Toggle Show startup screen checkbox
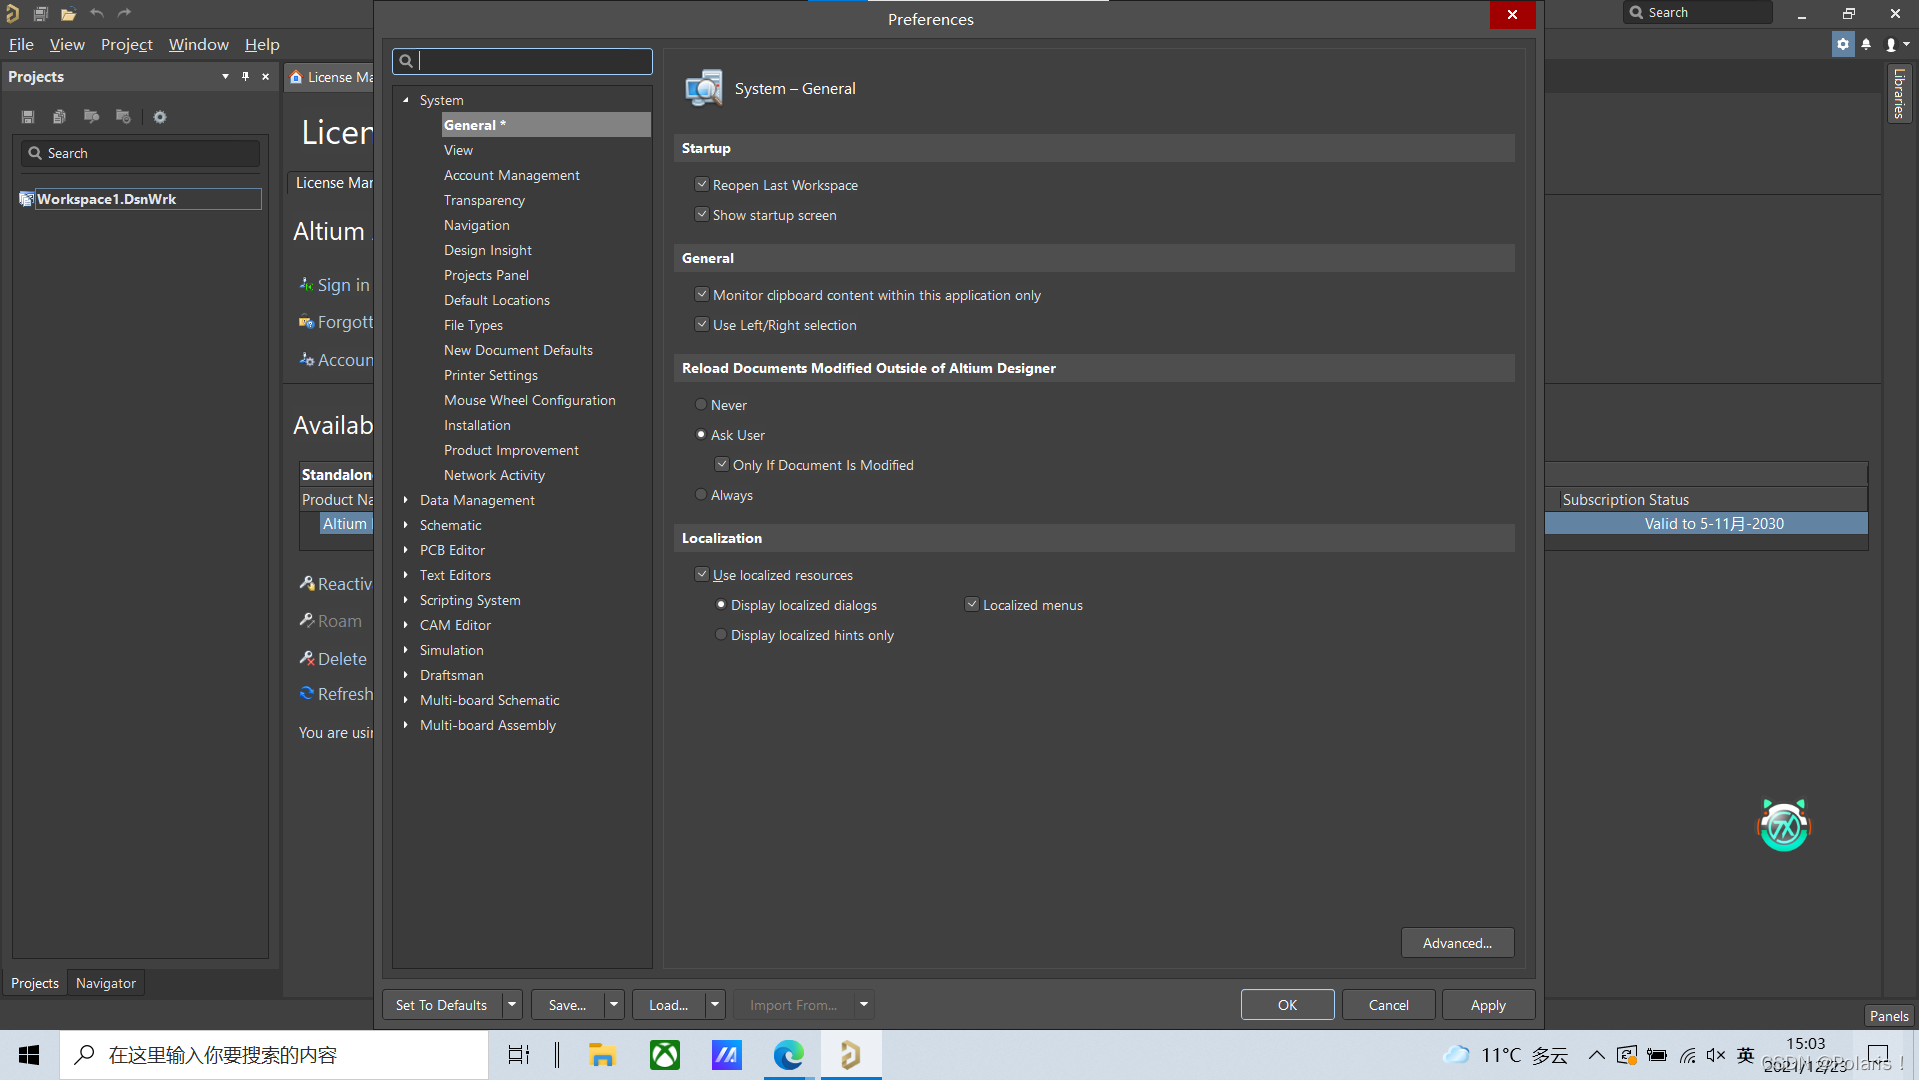This screenshot has width=1919, height=1080. click(x=702, y=215)
